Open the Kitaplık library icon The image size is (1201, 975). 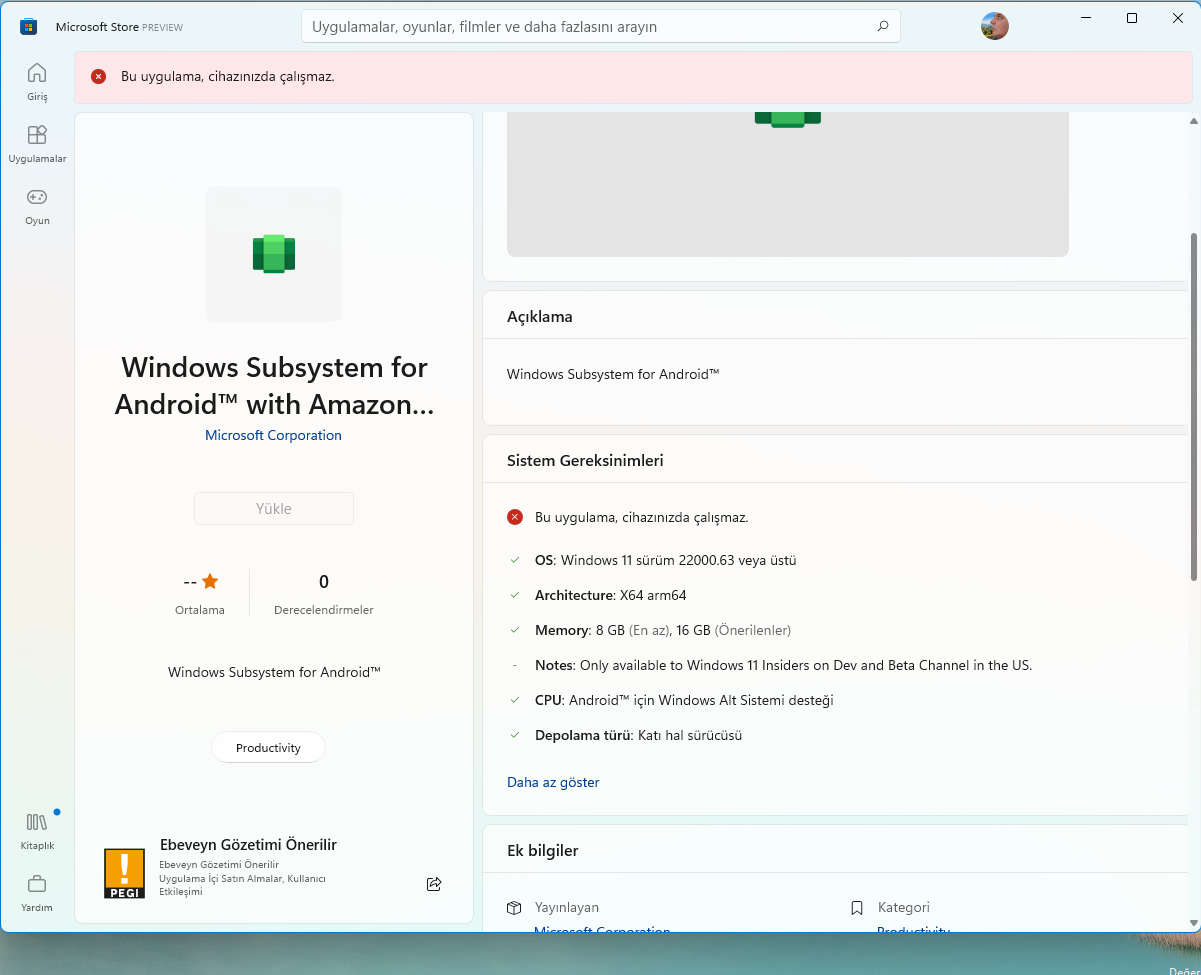[37, 830]
